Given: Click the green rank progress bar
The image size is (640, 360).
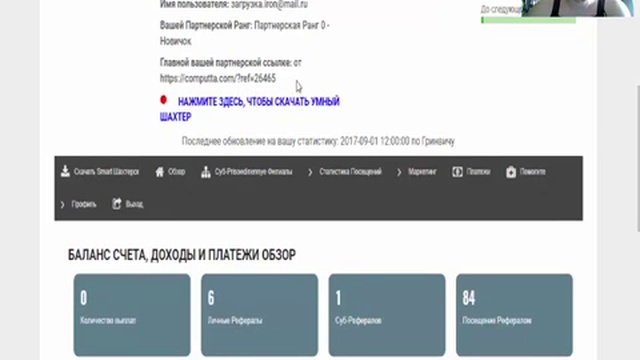Looking at the screenshot, I should point(529,20).
